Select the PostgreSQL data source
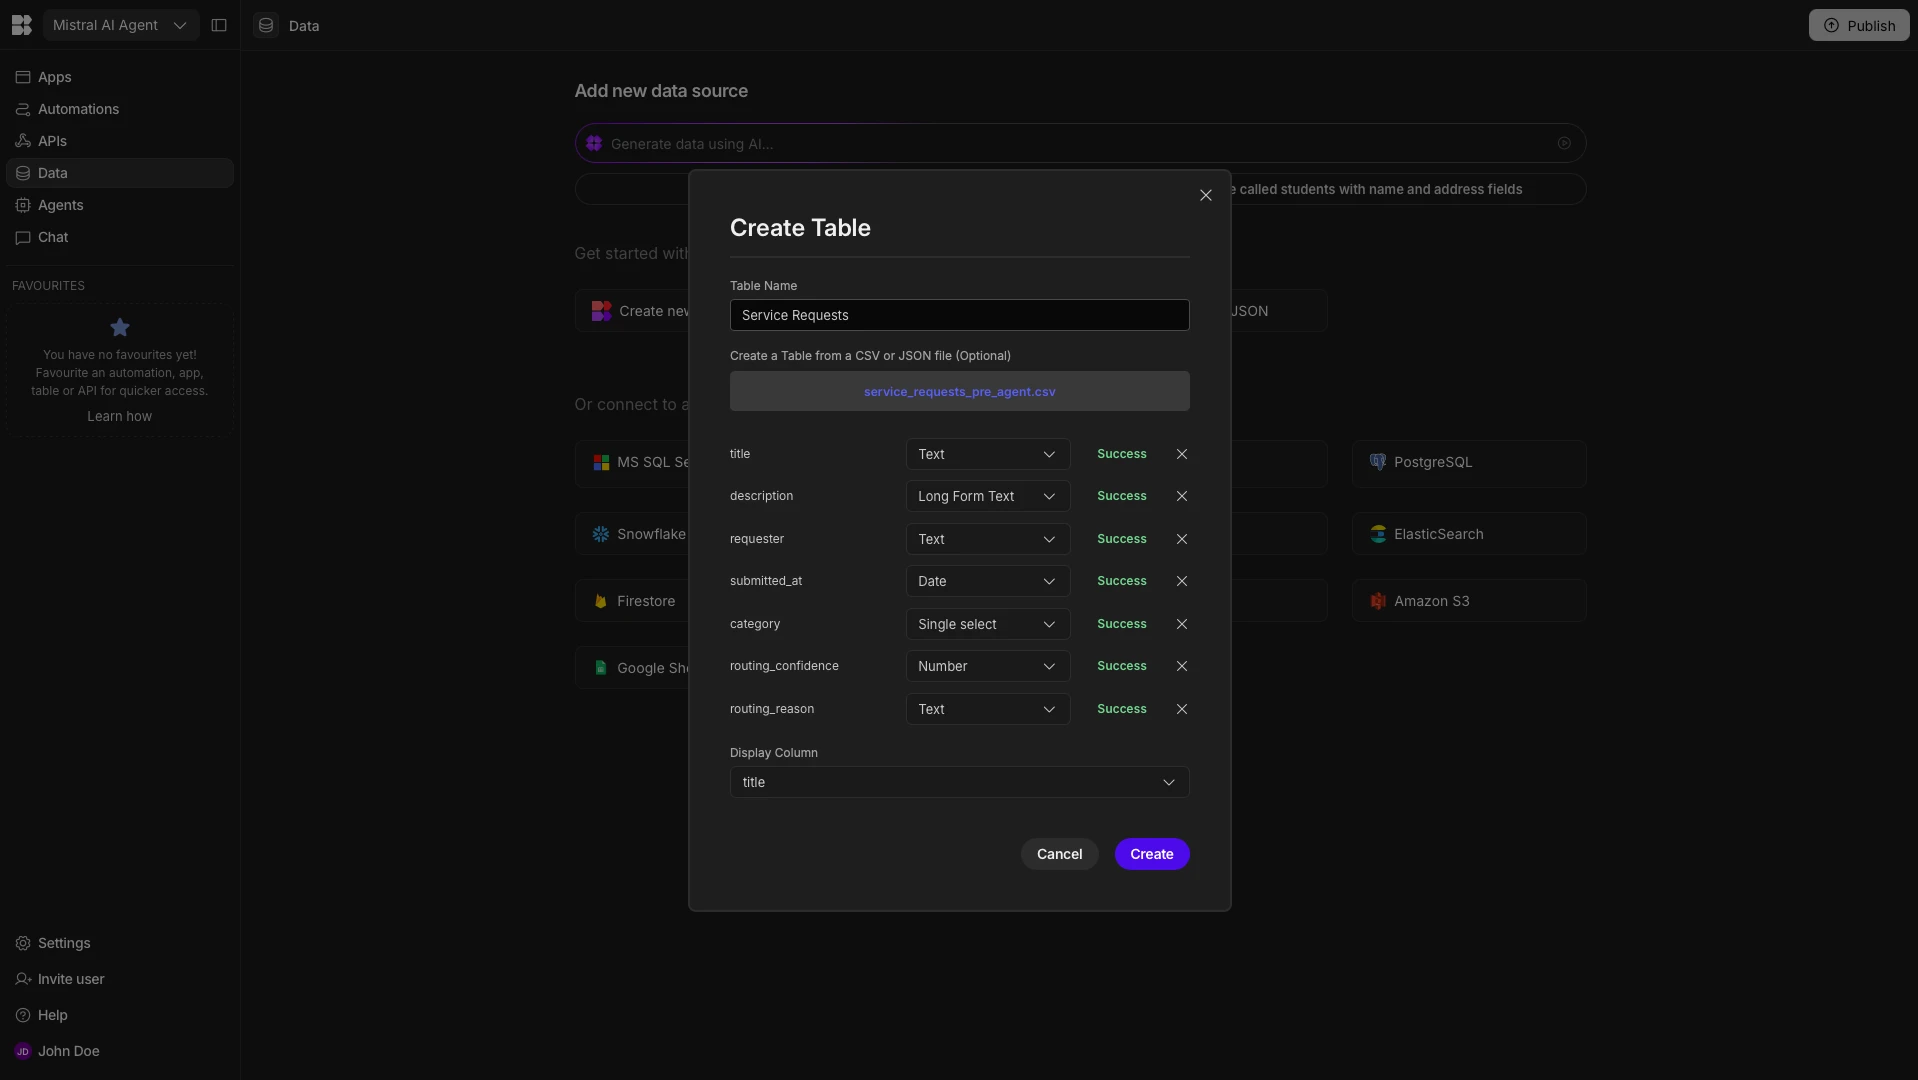The height and width of the screenshot is (1080, 1918). (x=1469, y=463)
